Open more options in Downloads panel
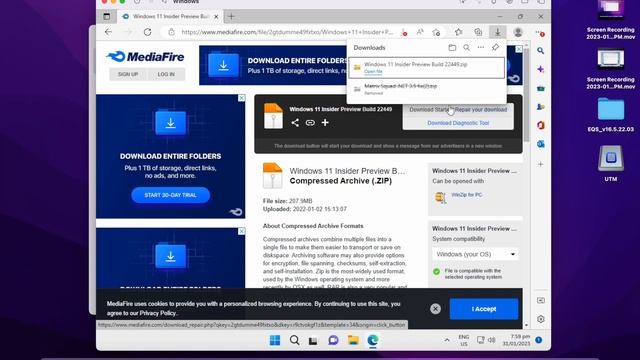The height and width of the screenshot is (360, 640). (481, 47)
